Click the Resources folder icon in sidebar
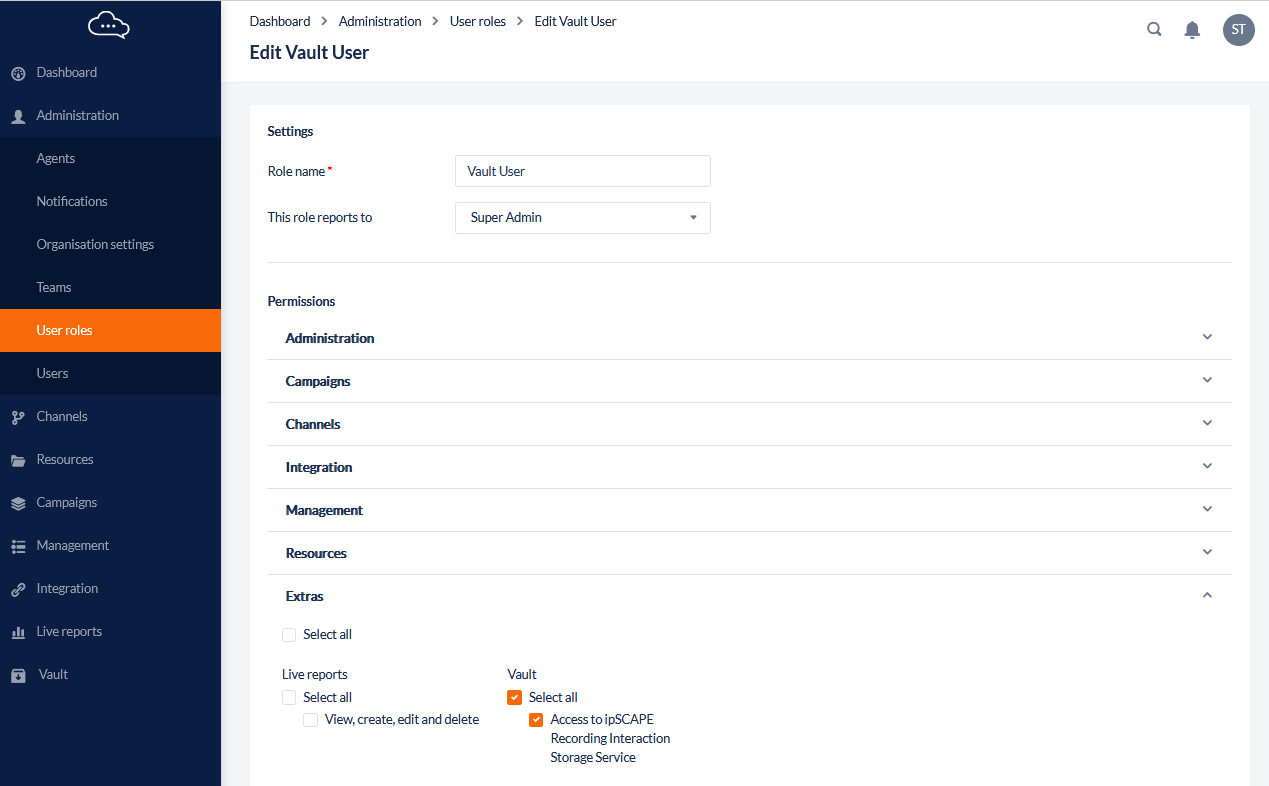 [18, 460]
